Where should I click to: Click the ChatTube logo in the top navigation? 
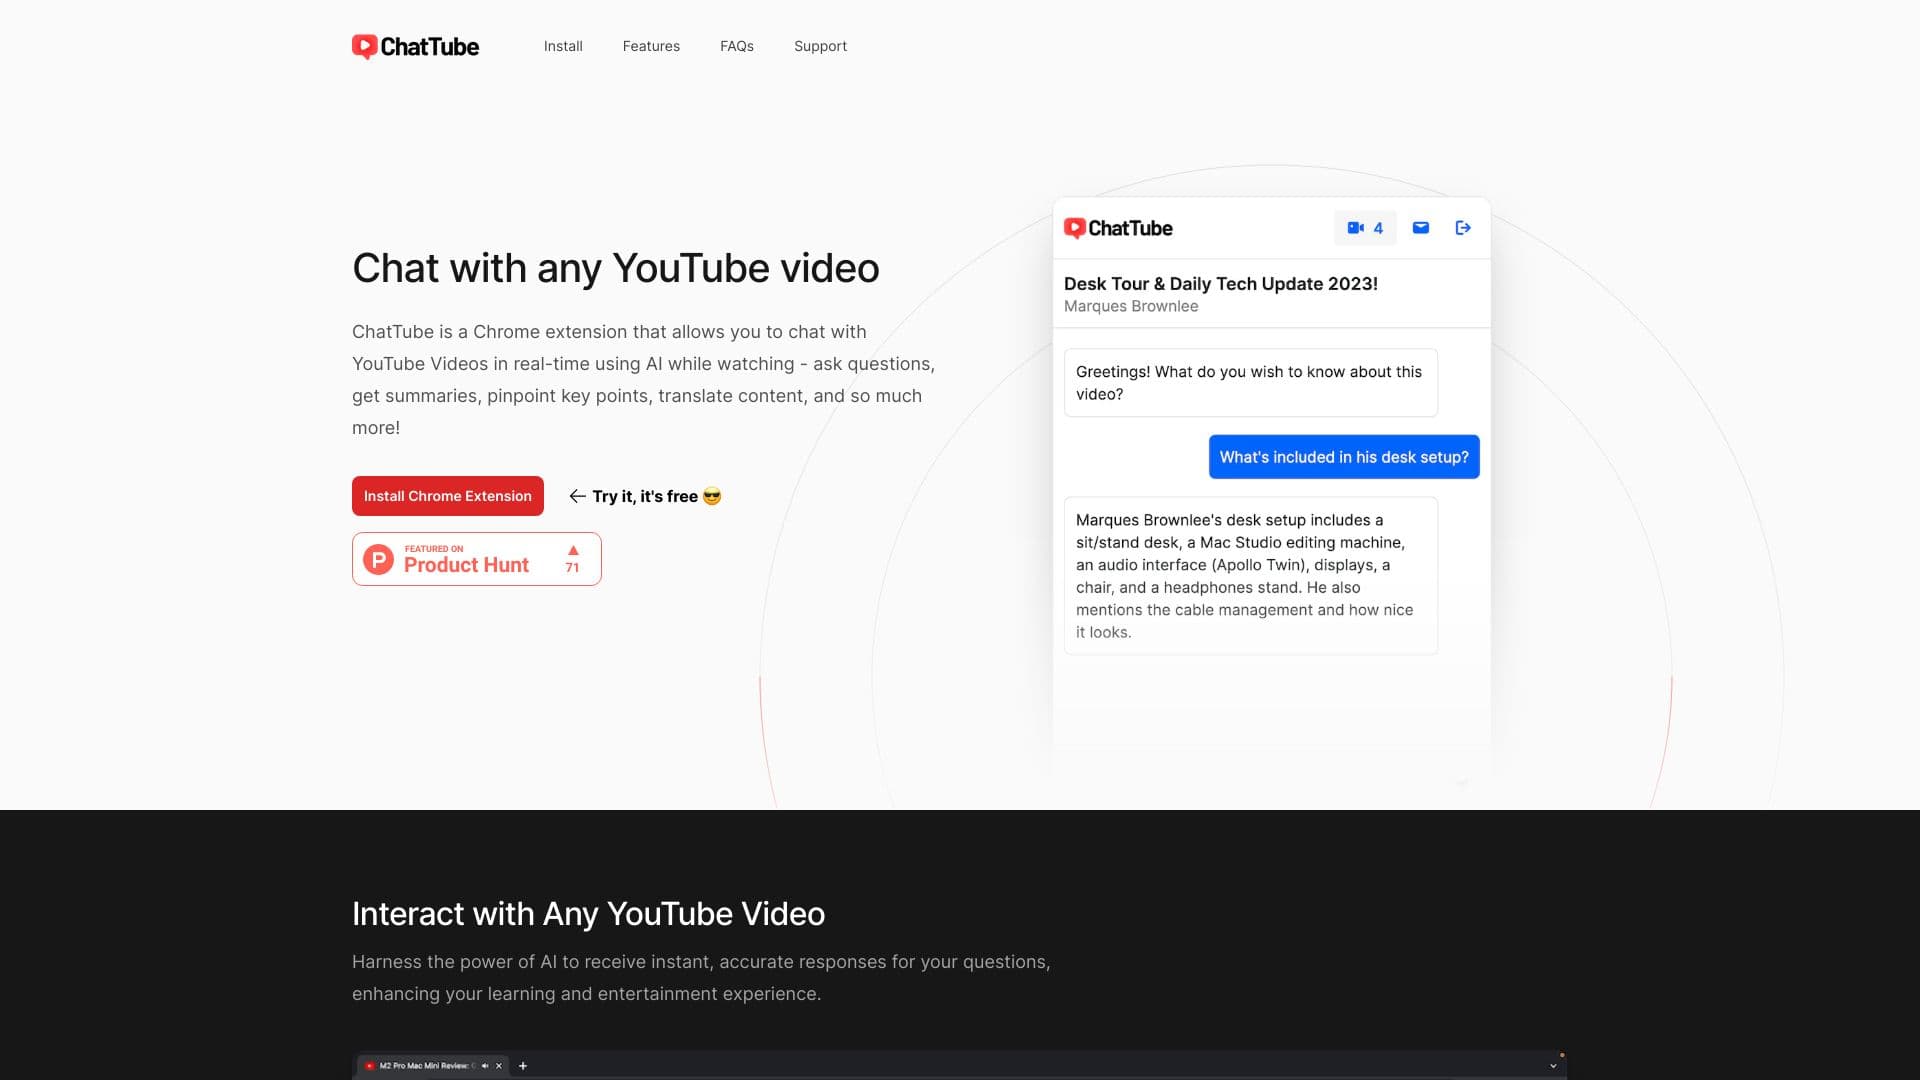click(414, 46)
